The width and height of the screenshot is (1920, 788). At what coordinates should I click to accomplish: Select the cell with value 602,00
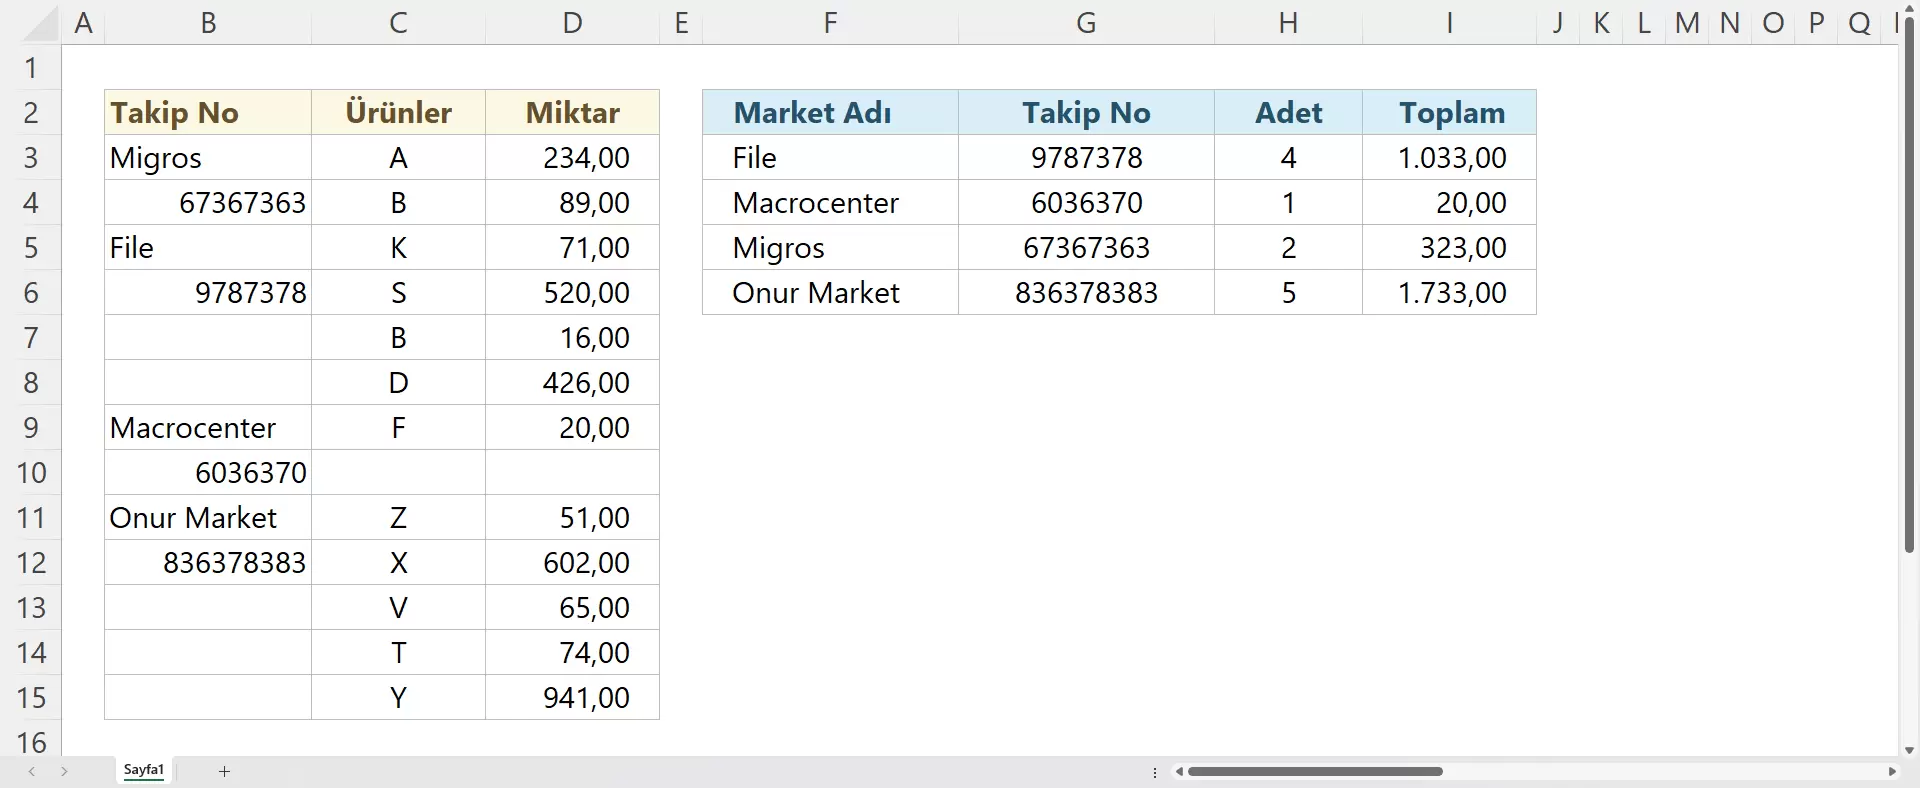(x=572, y=562)
